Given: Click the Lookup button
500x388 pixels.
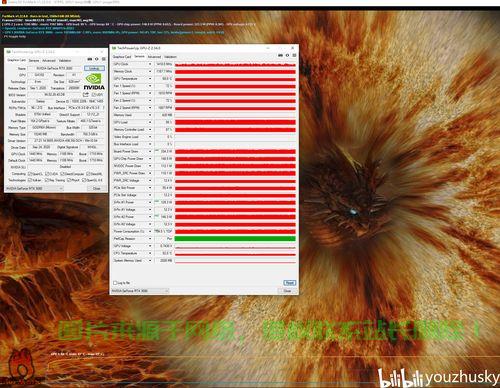Looking at the screenshot, I should tap(94, 68).
